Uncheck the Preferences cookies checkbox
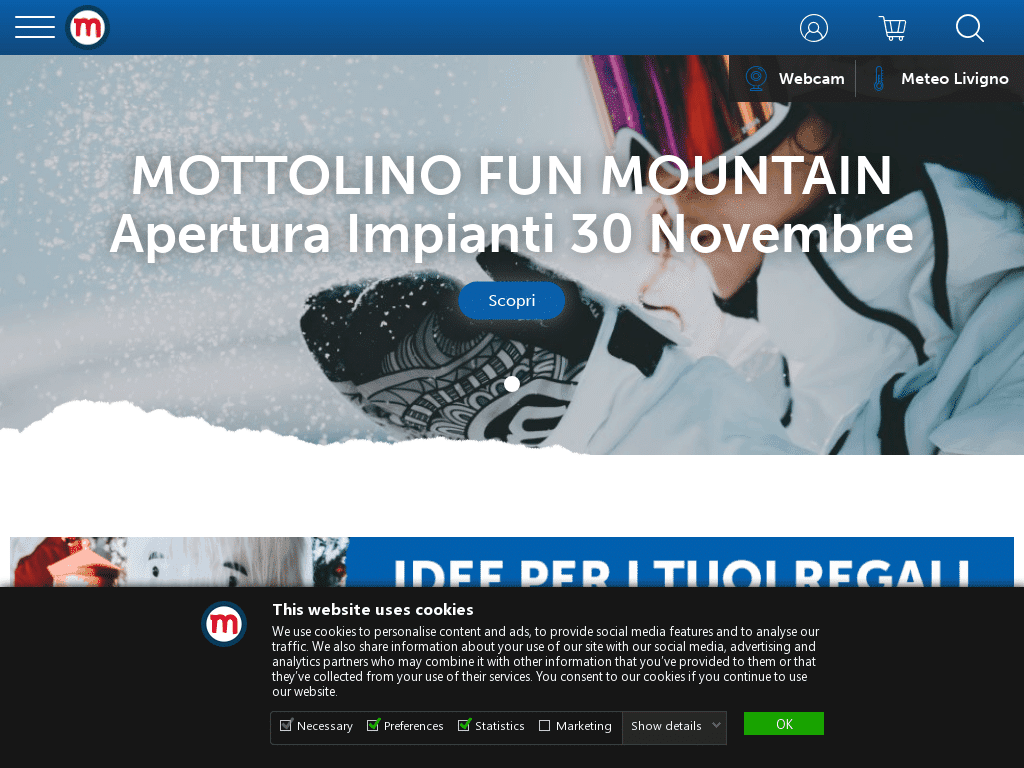Viewport: 1024px width, 768px height. pyautogui.click(x=373, y=725)
